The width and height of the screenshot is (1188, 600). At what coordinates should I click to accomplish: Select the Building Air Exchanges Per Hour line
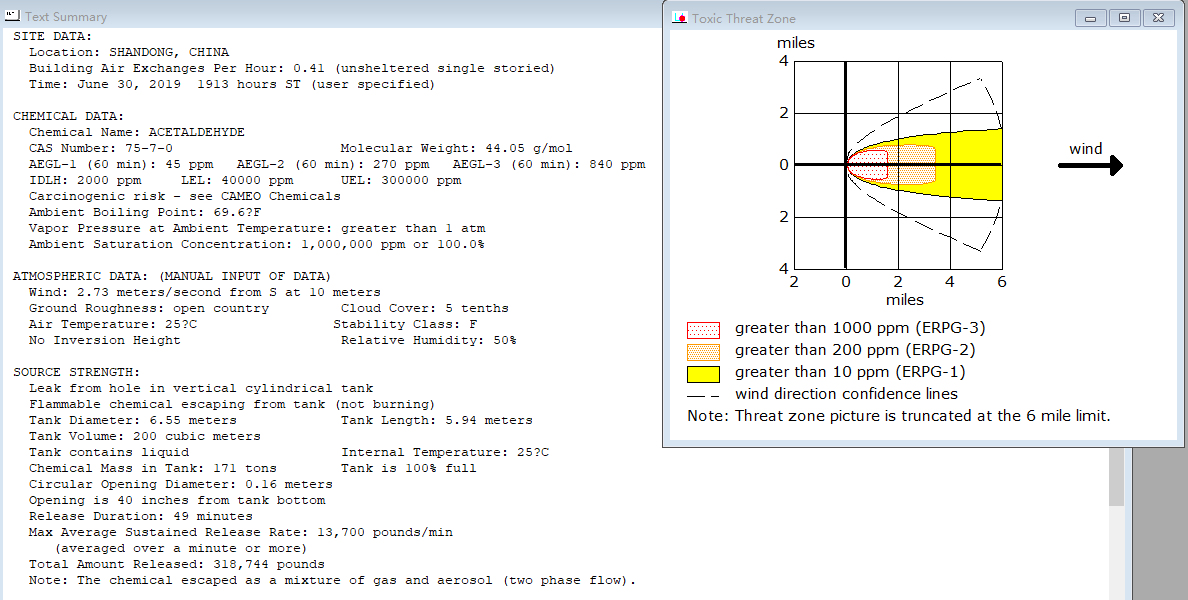click(x=292, y=68)
